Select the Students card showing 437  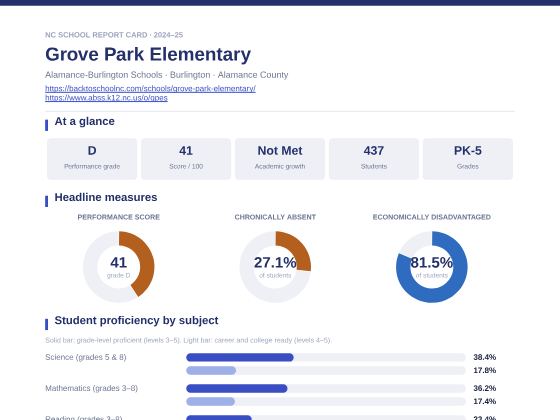click(x=374, y=159)
